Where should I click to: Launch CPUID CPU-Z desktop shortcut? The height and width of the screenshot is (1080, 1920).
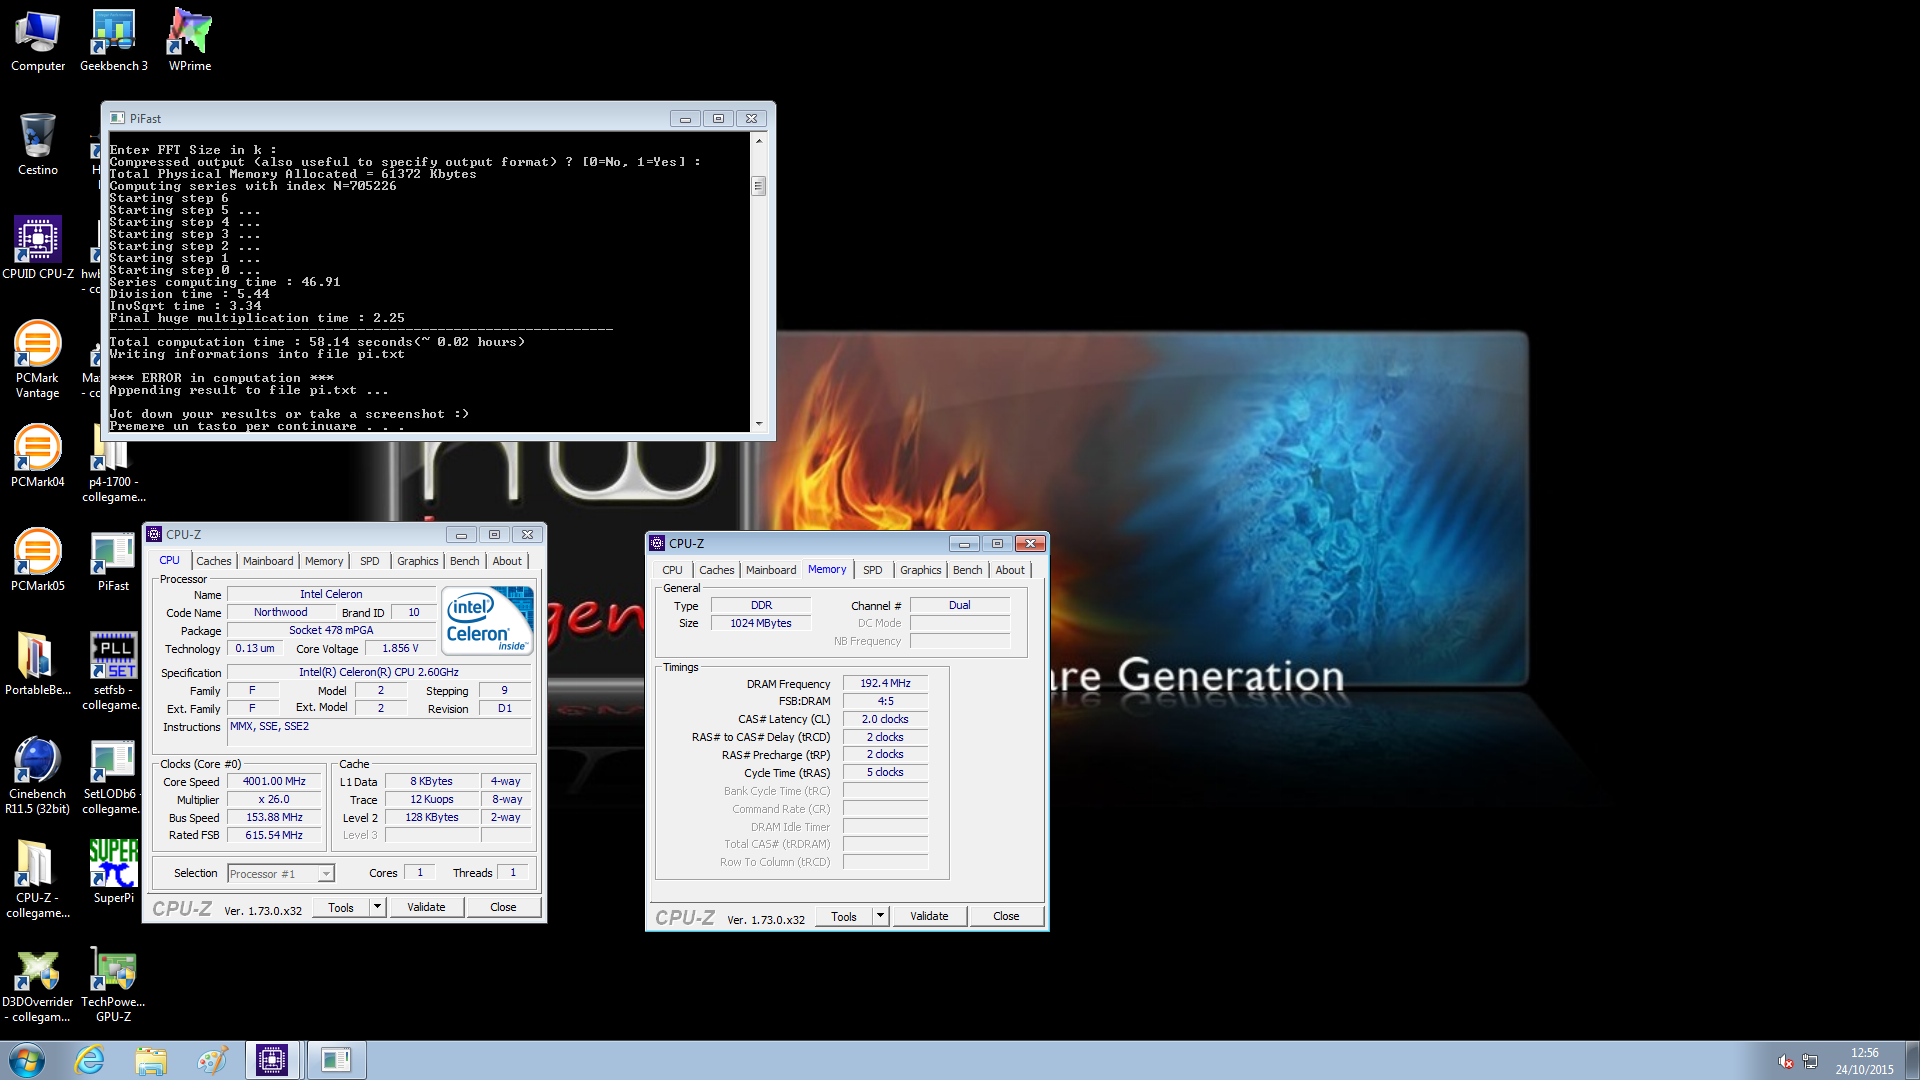(38, 248)
